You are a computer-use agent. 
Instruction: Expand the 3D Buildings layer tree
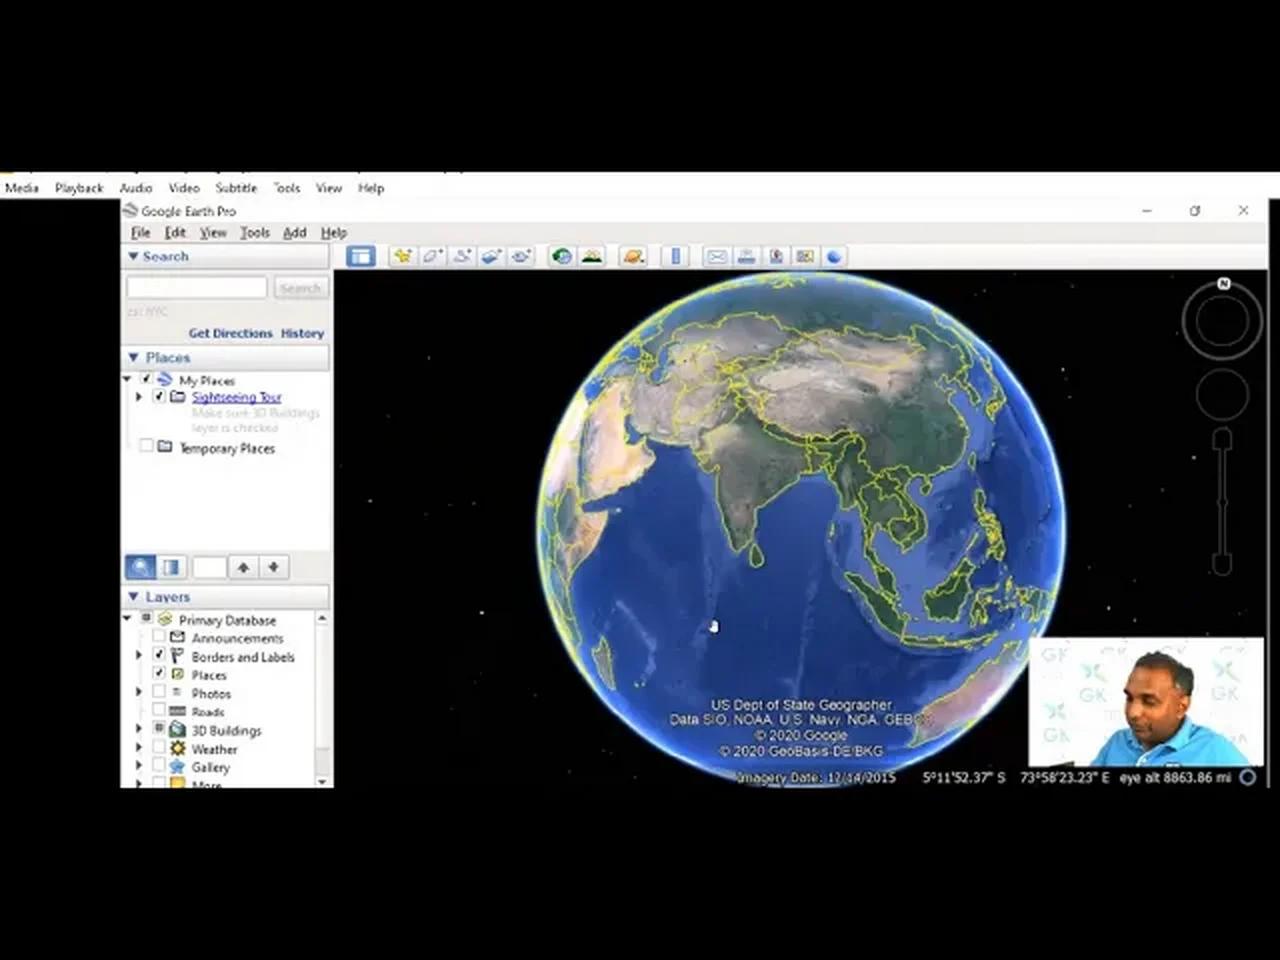coord(138,729)
